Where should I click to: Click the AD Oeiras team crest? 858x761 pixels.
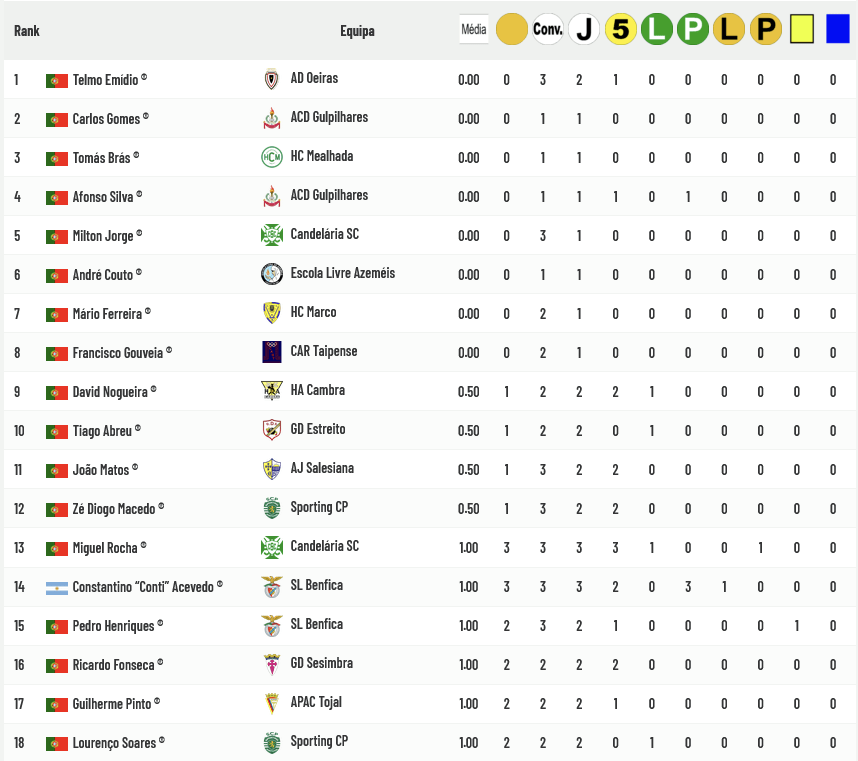click(x=271, y=79)
